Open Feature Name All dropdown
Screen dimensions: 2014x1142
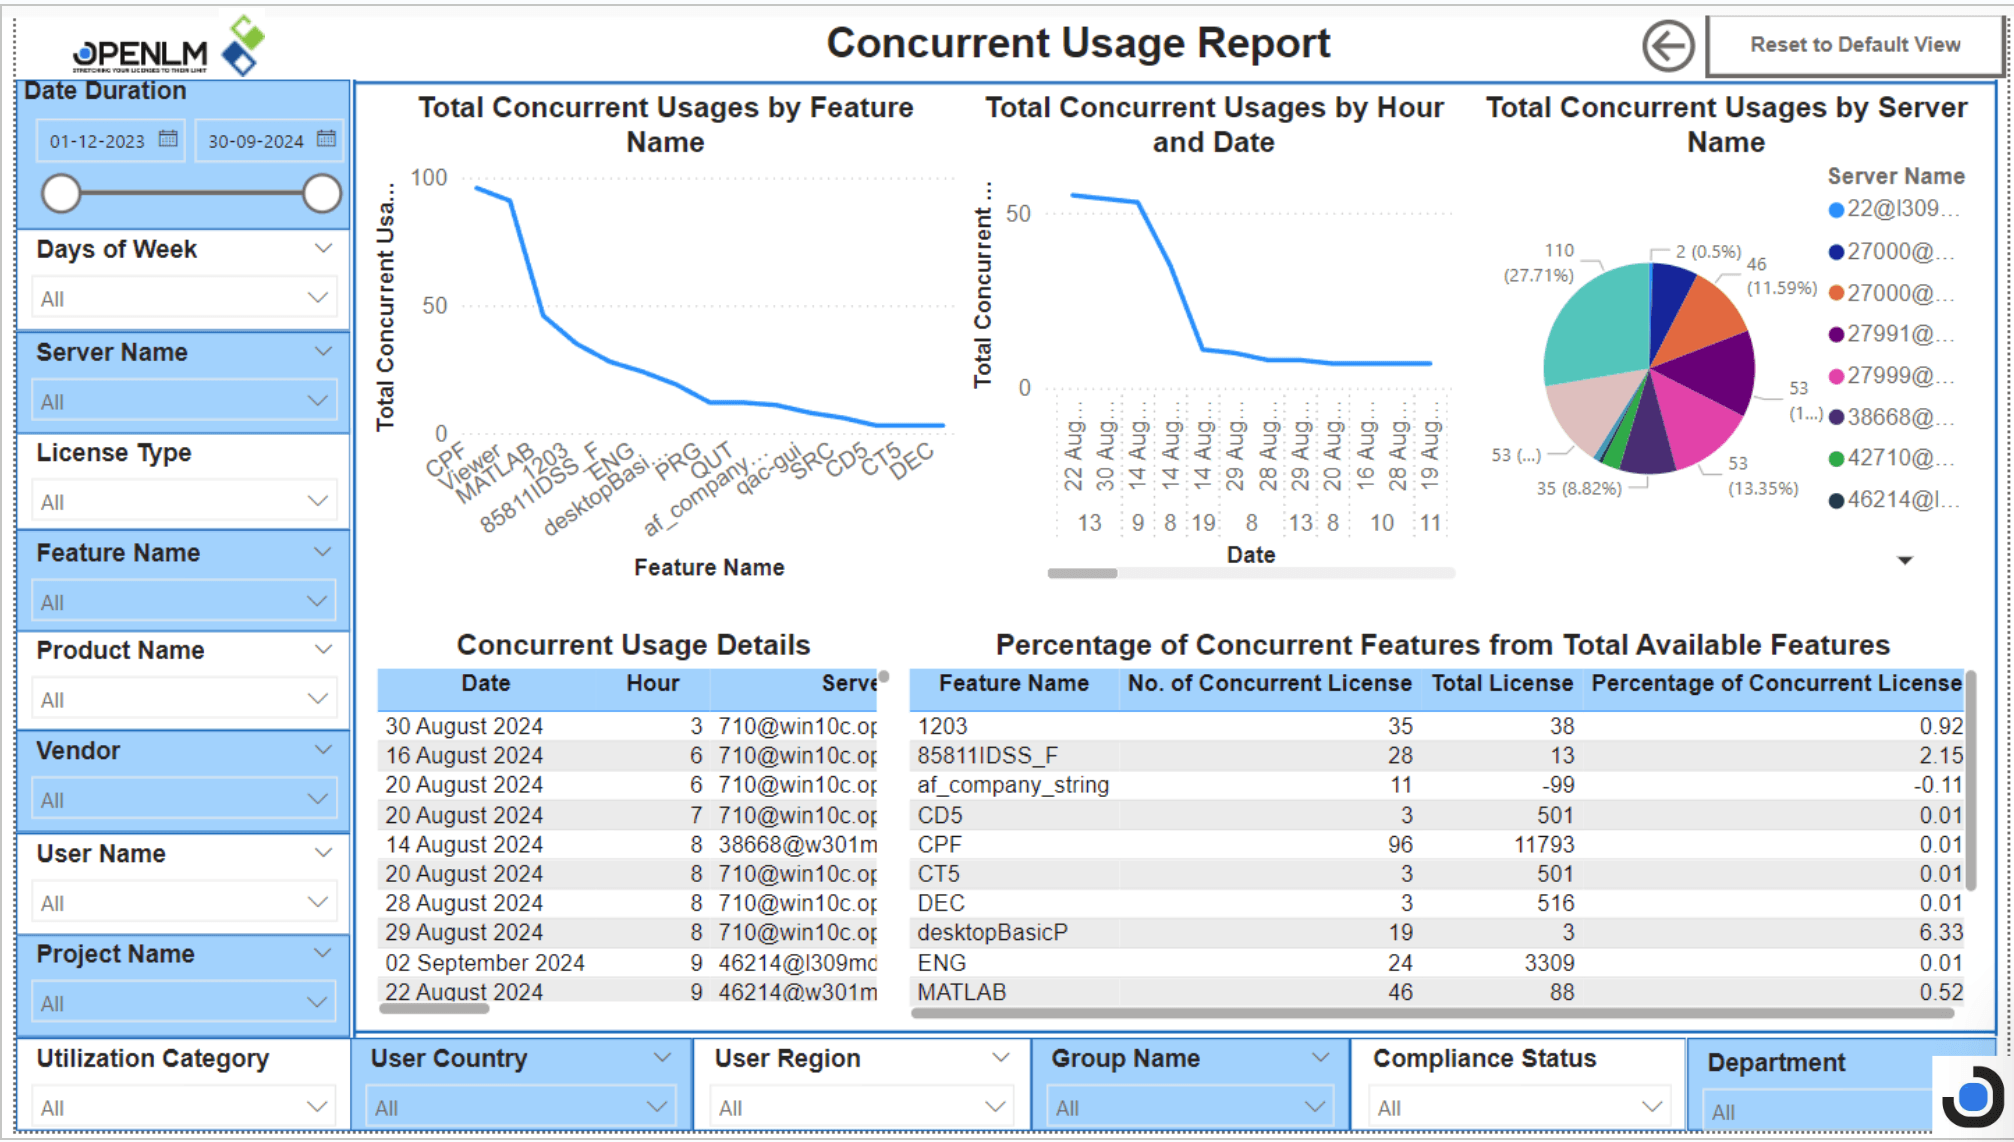point(184,602)
